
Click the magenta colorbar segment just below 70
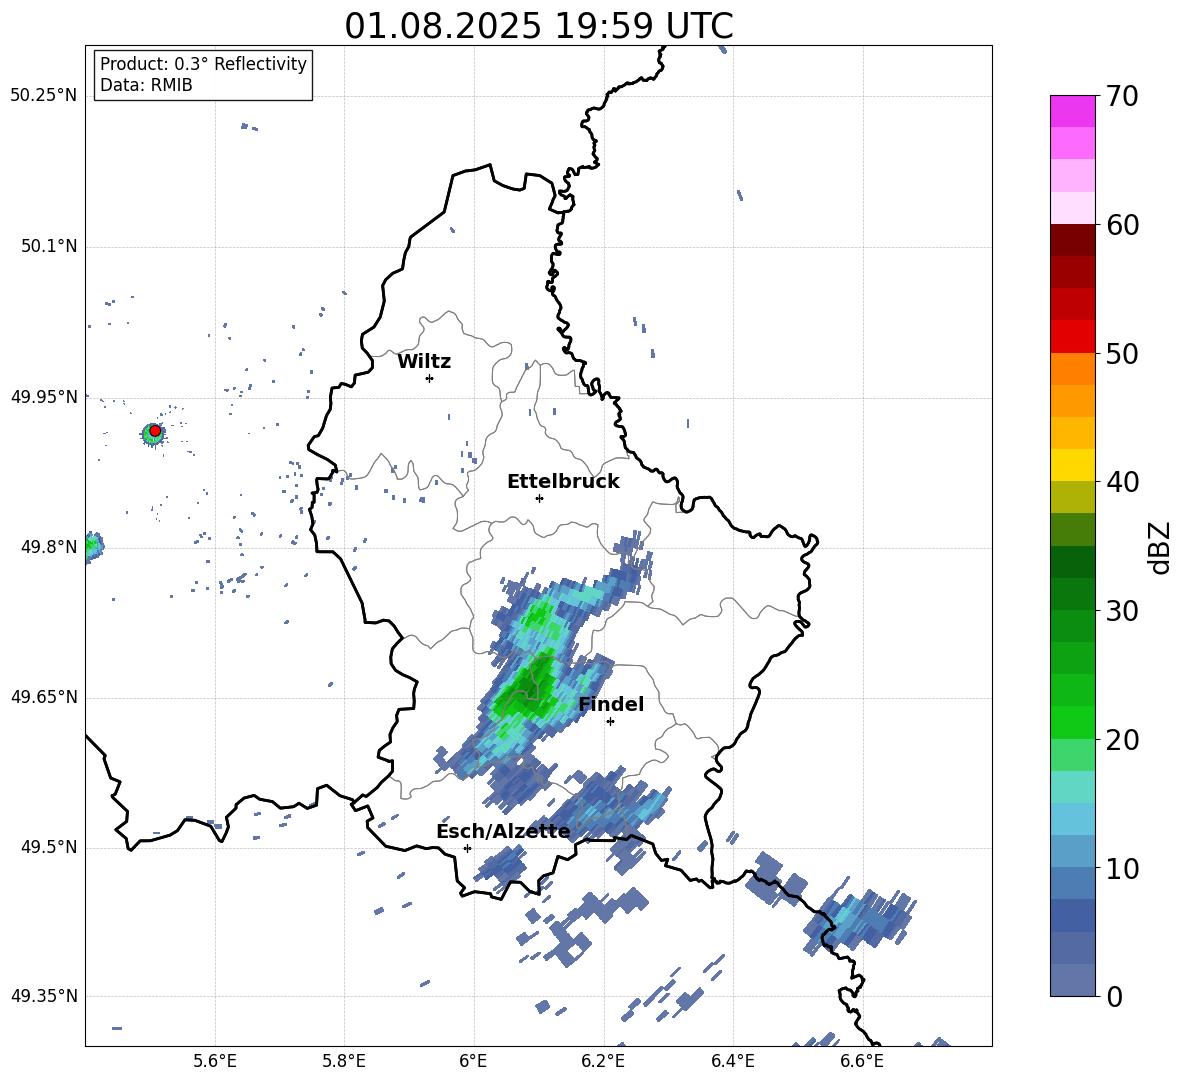click(1072, 111)
